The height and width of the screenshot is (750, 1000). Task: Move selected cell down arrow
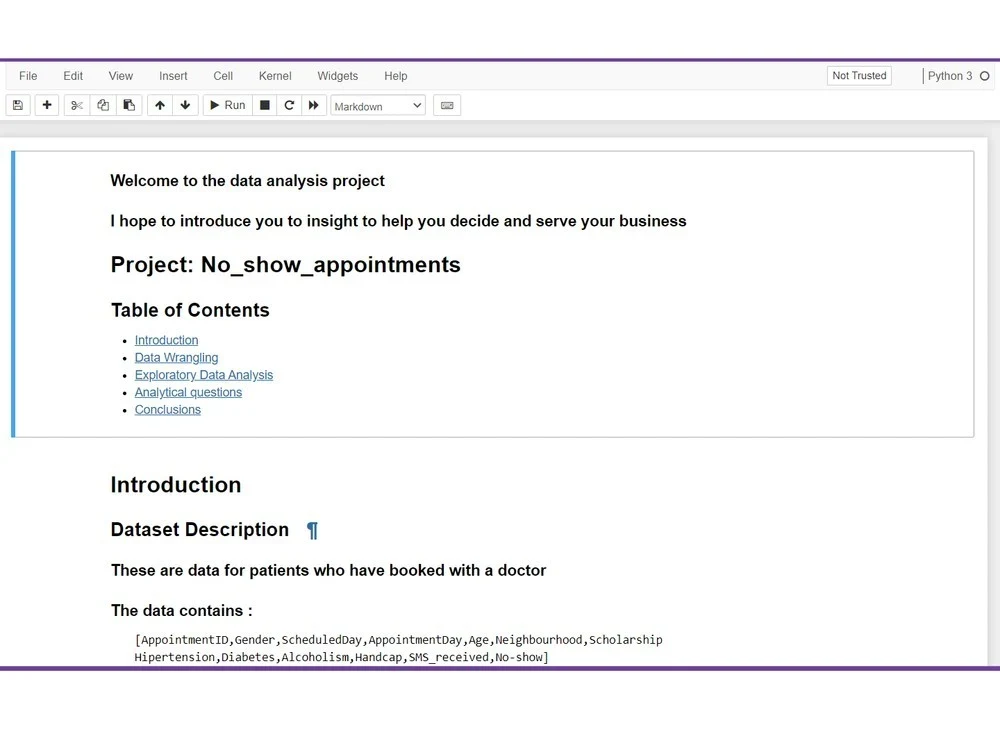(186, 105)
